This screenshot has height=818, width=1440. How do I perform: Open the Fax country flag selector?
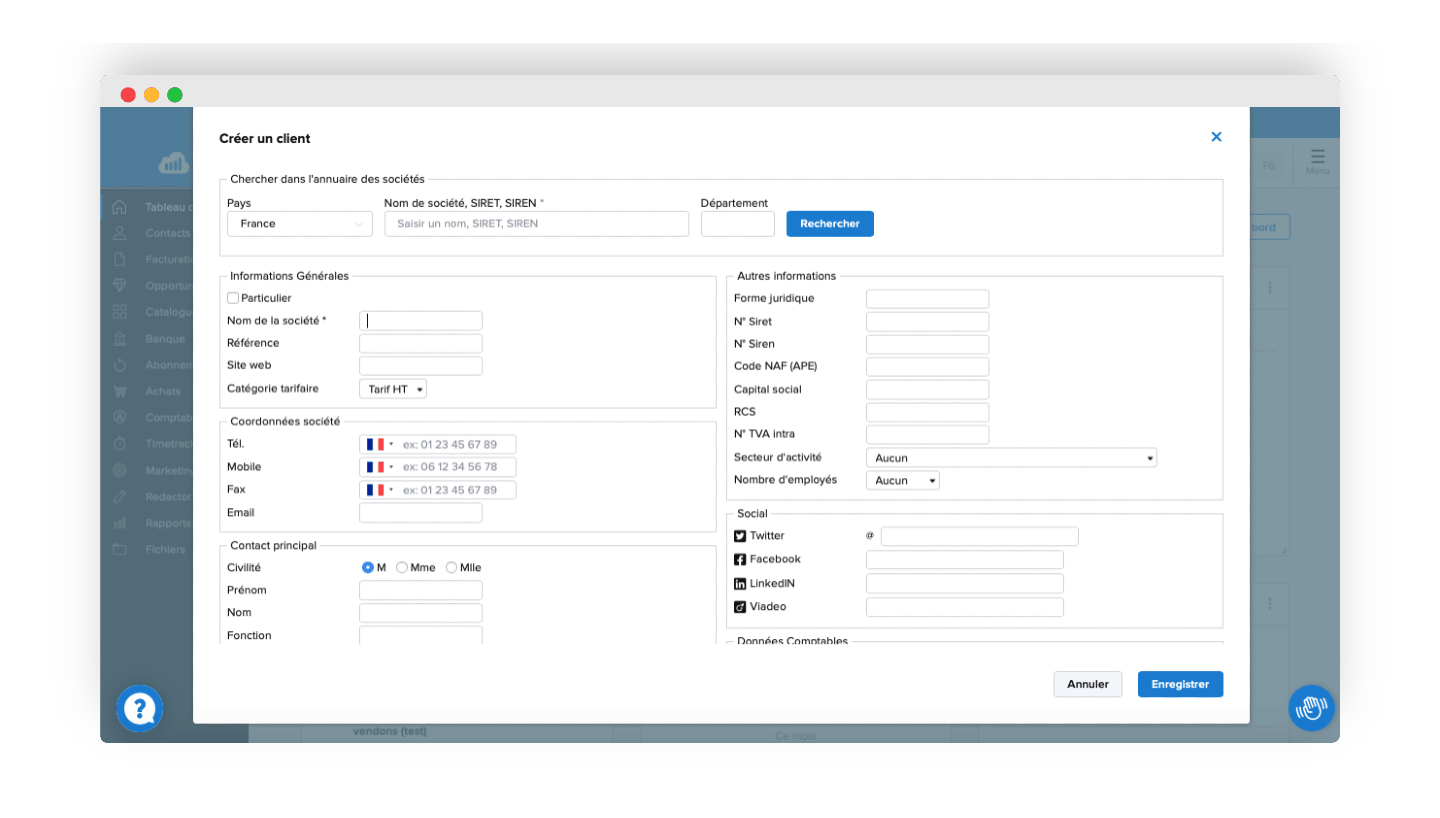(x=380, y=490)
